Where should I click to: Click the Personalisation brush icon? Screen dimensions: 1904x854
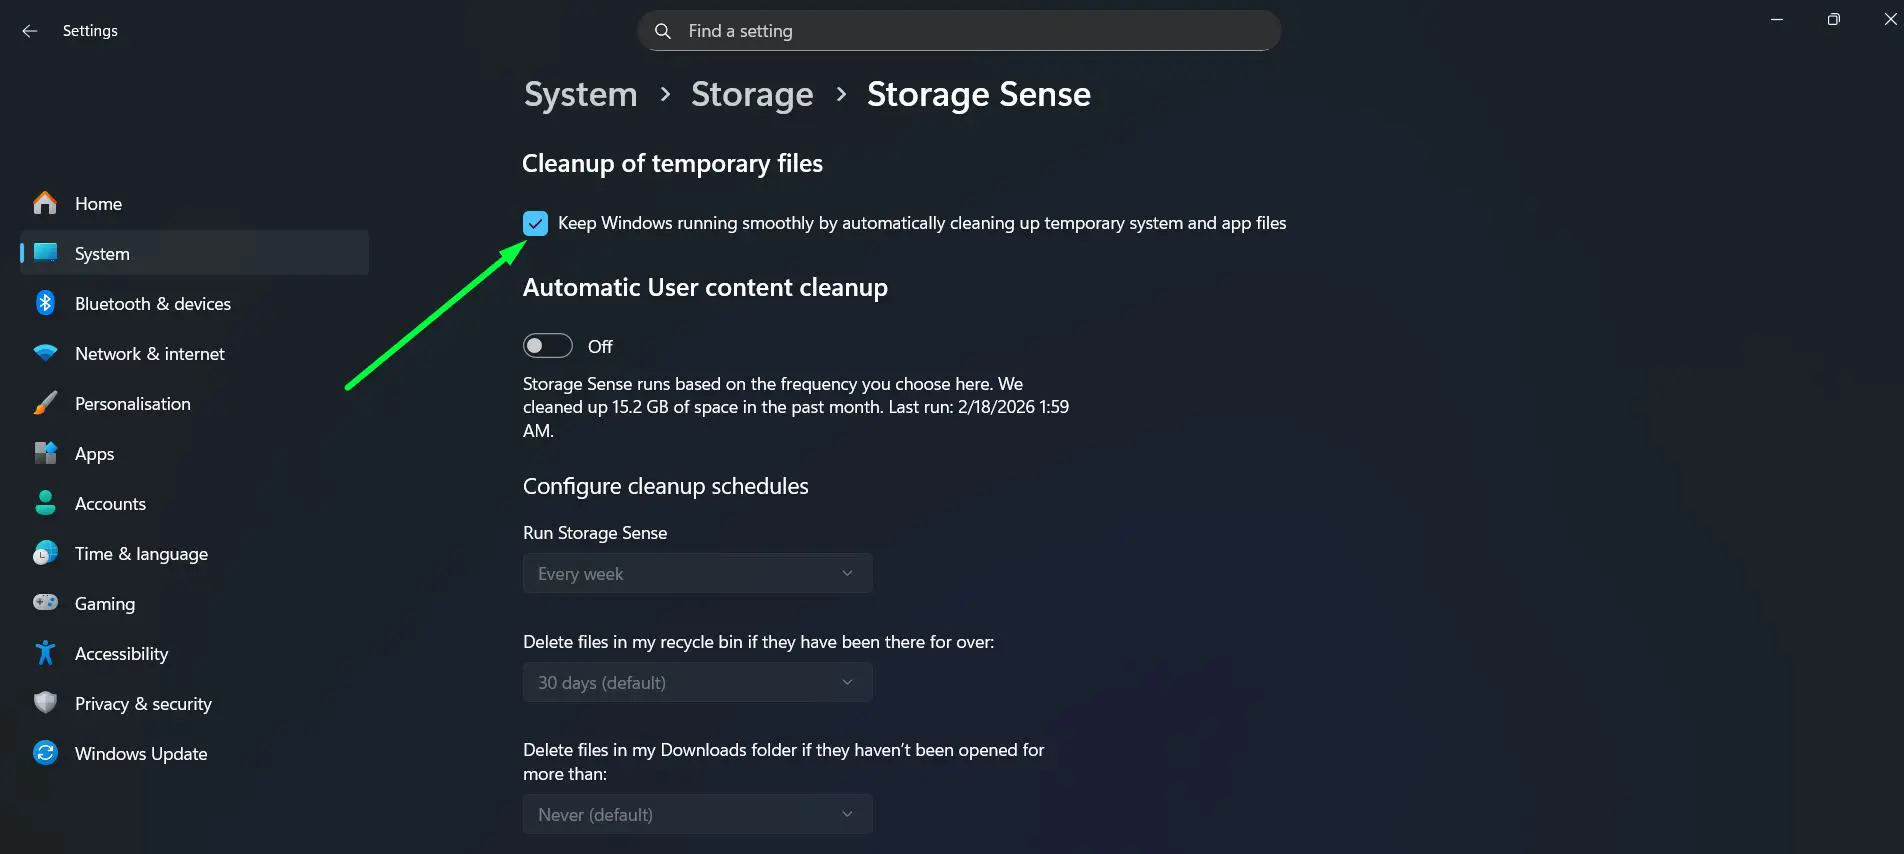pos(45,403)
